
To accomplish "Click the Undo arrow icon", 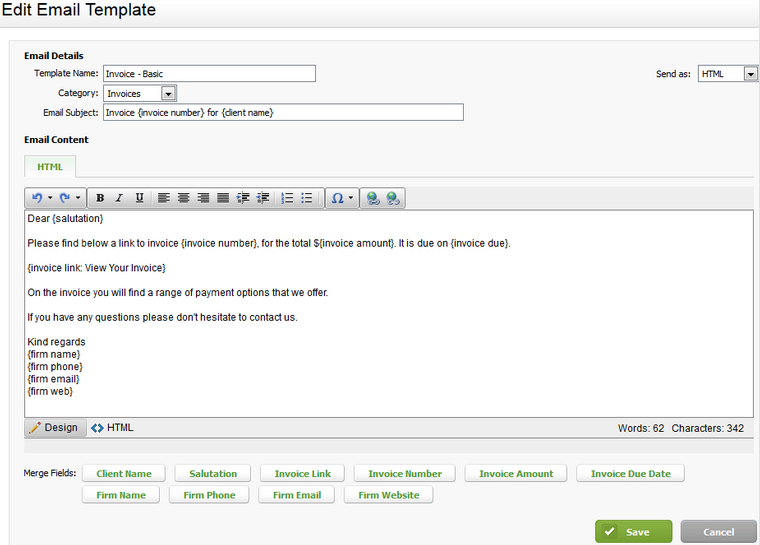I will click(37, 198).
